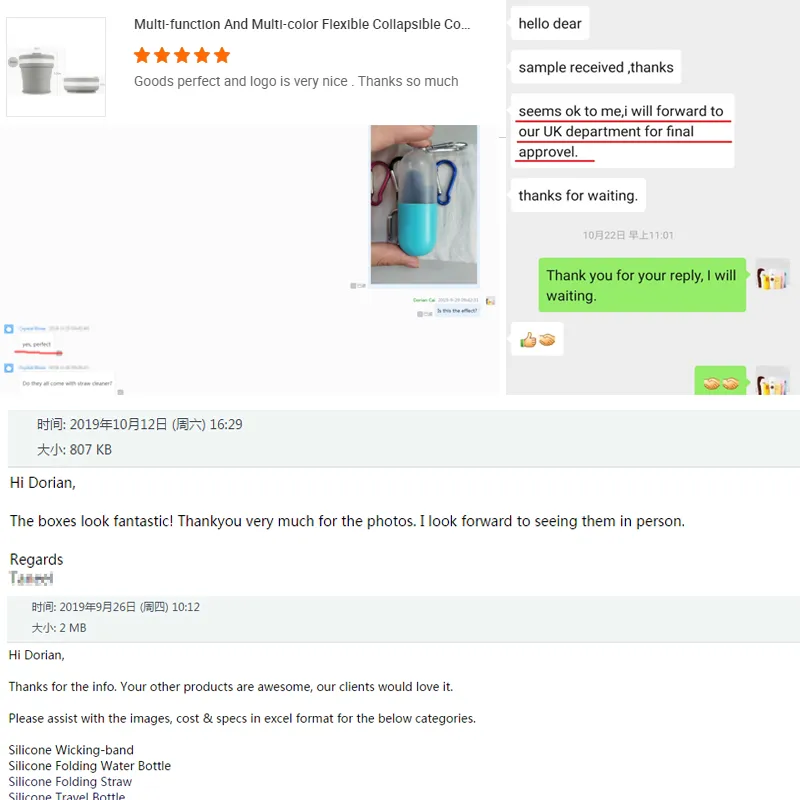Click the collapsible cup product thumbnail
Screen dimensions: 800x800
click(x=56, y=67)
